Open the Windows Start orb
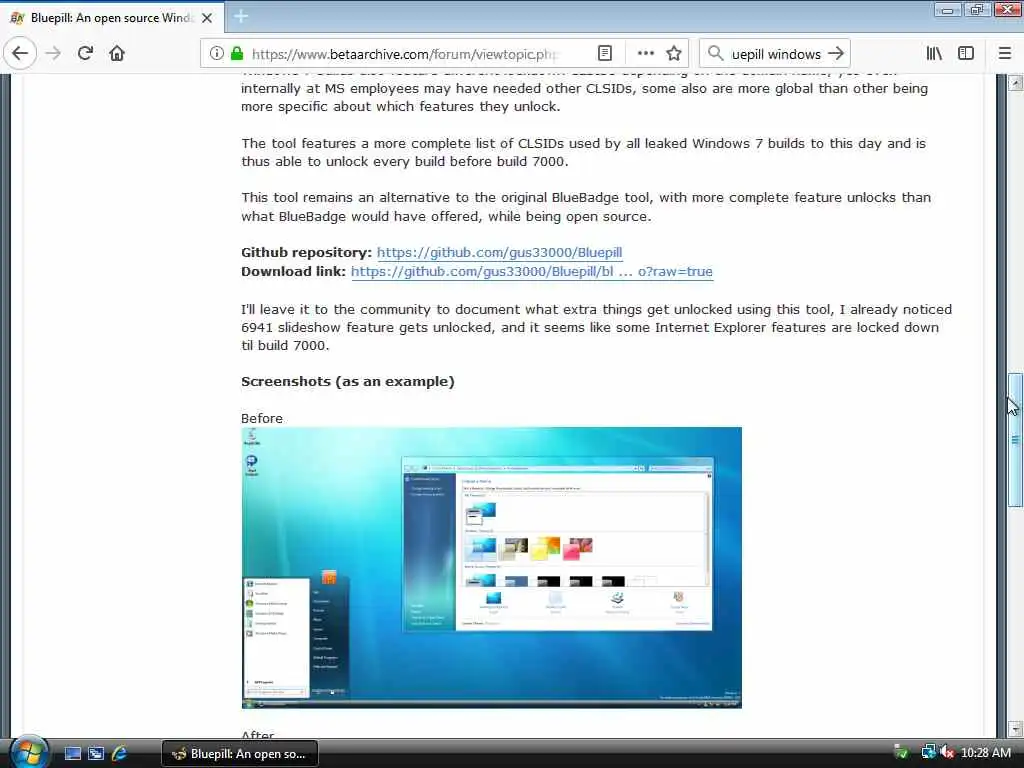The image size is (1024, 768). [29, 752]
